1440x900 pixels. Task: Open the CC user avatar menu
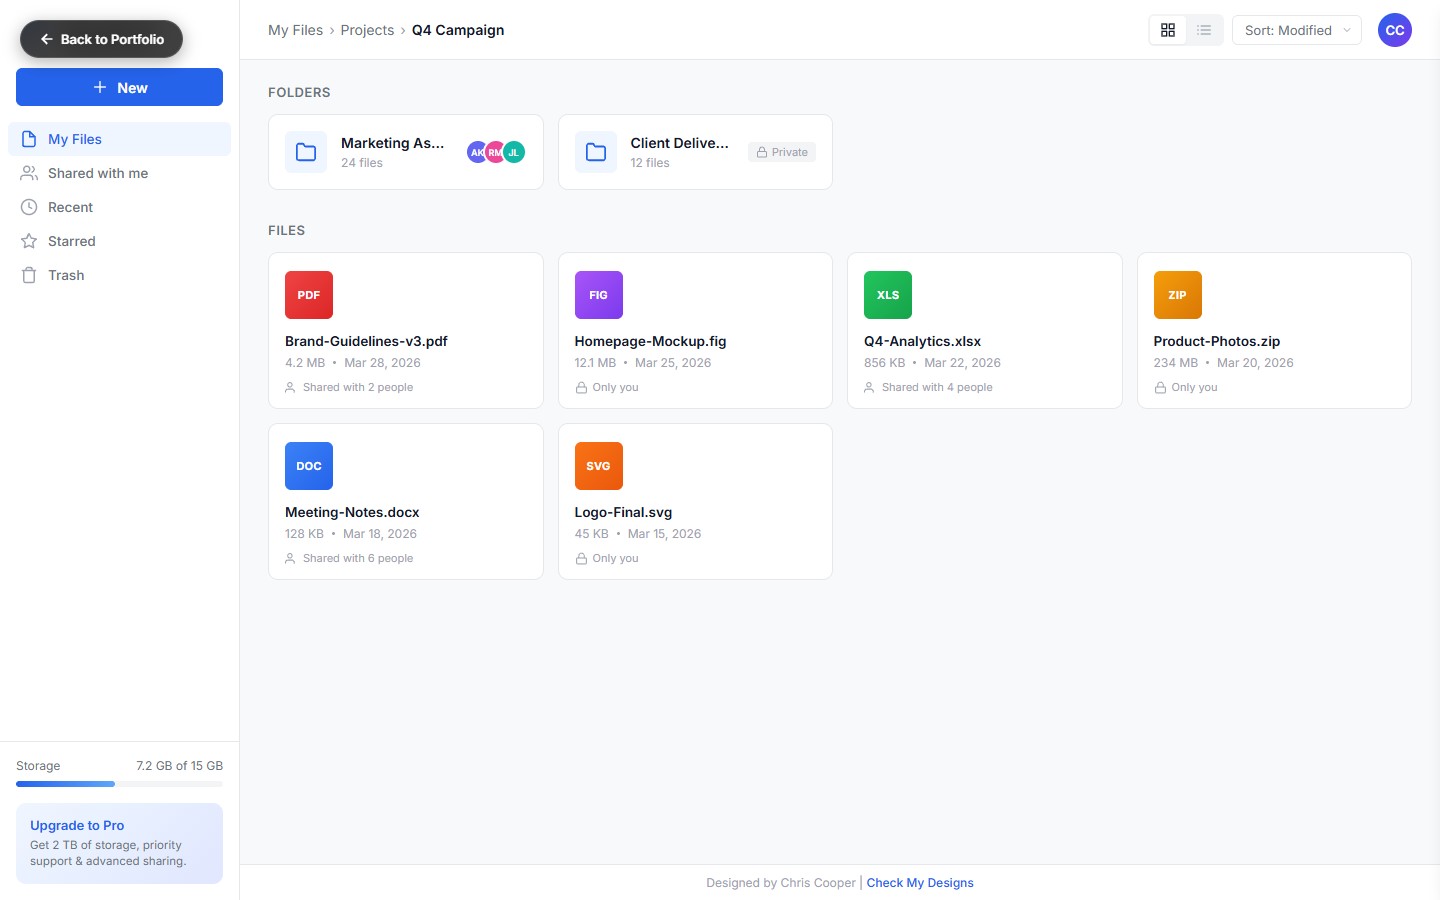point(1395,30)
